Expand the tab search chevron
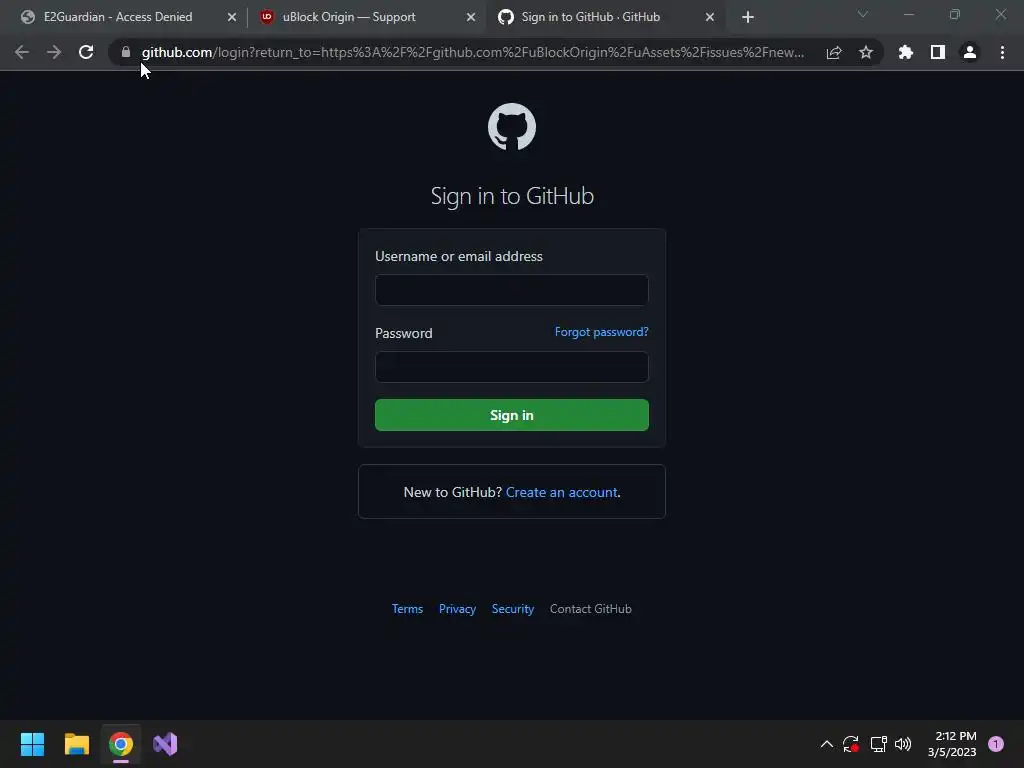Screen dimensions: 1024x768 click(863, 14)
